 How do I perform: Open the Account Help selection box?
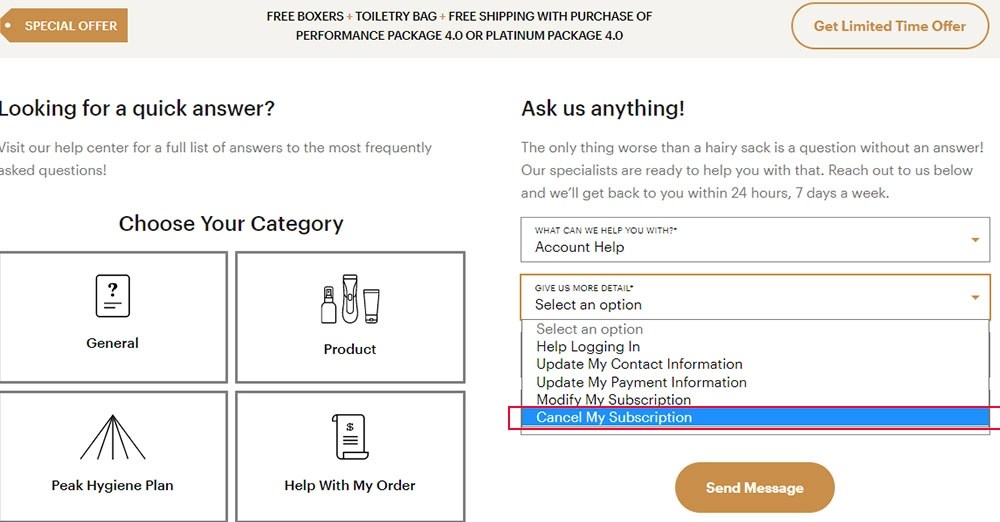click(755, 240)
